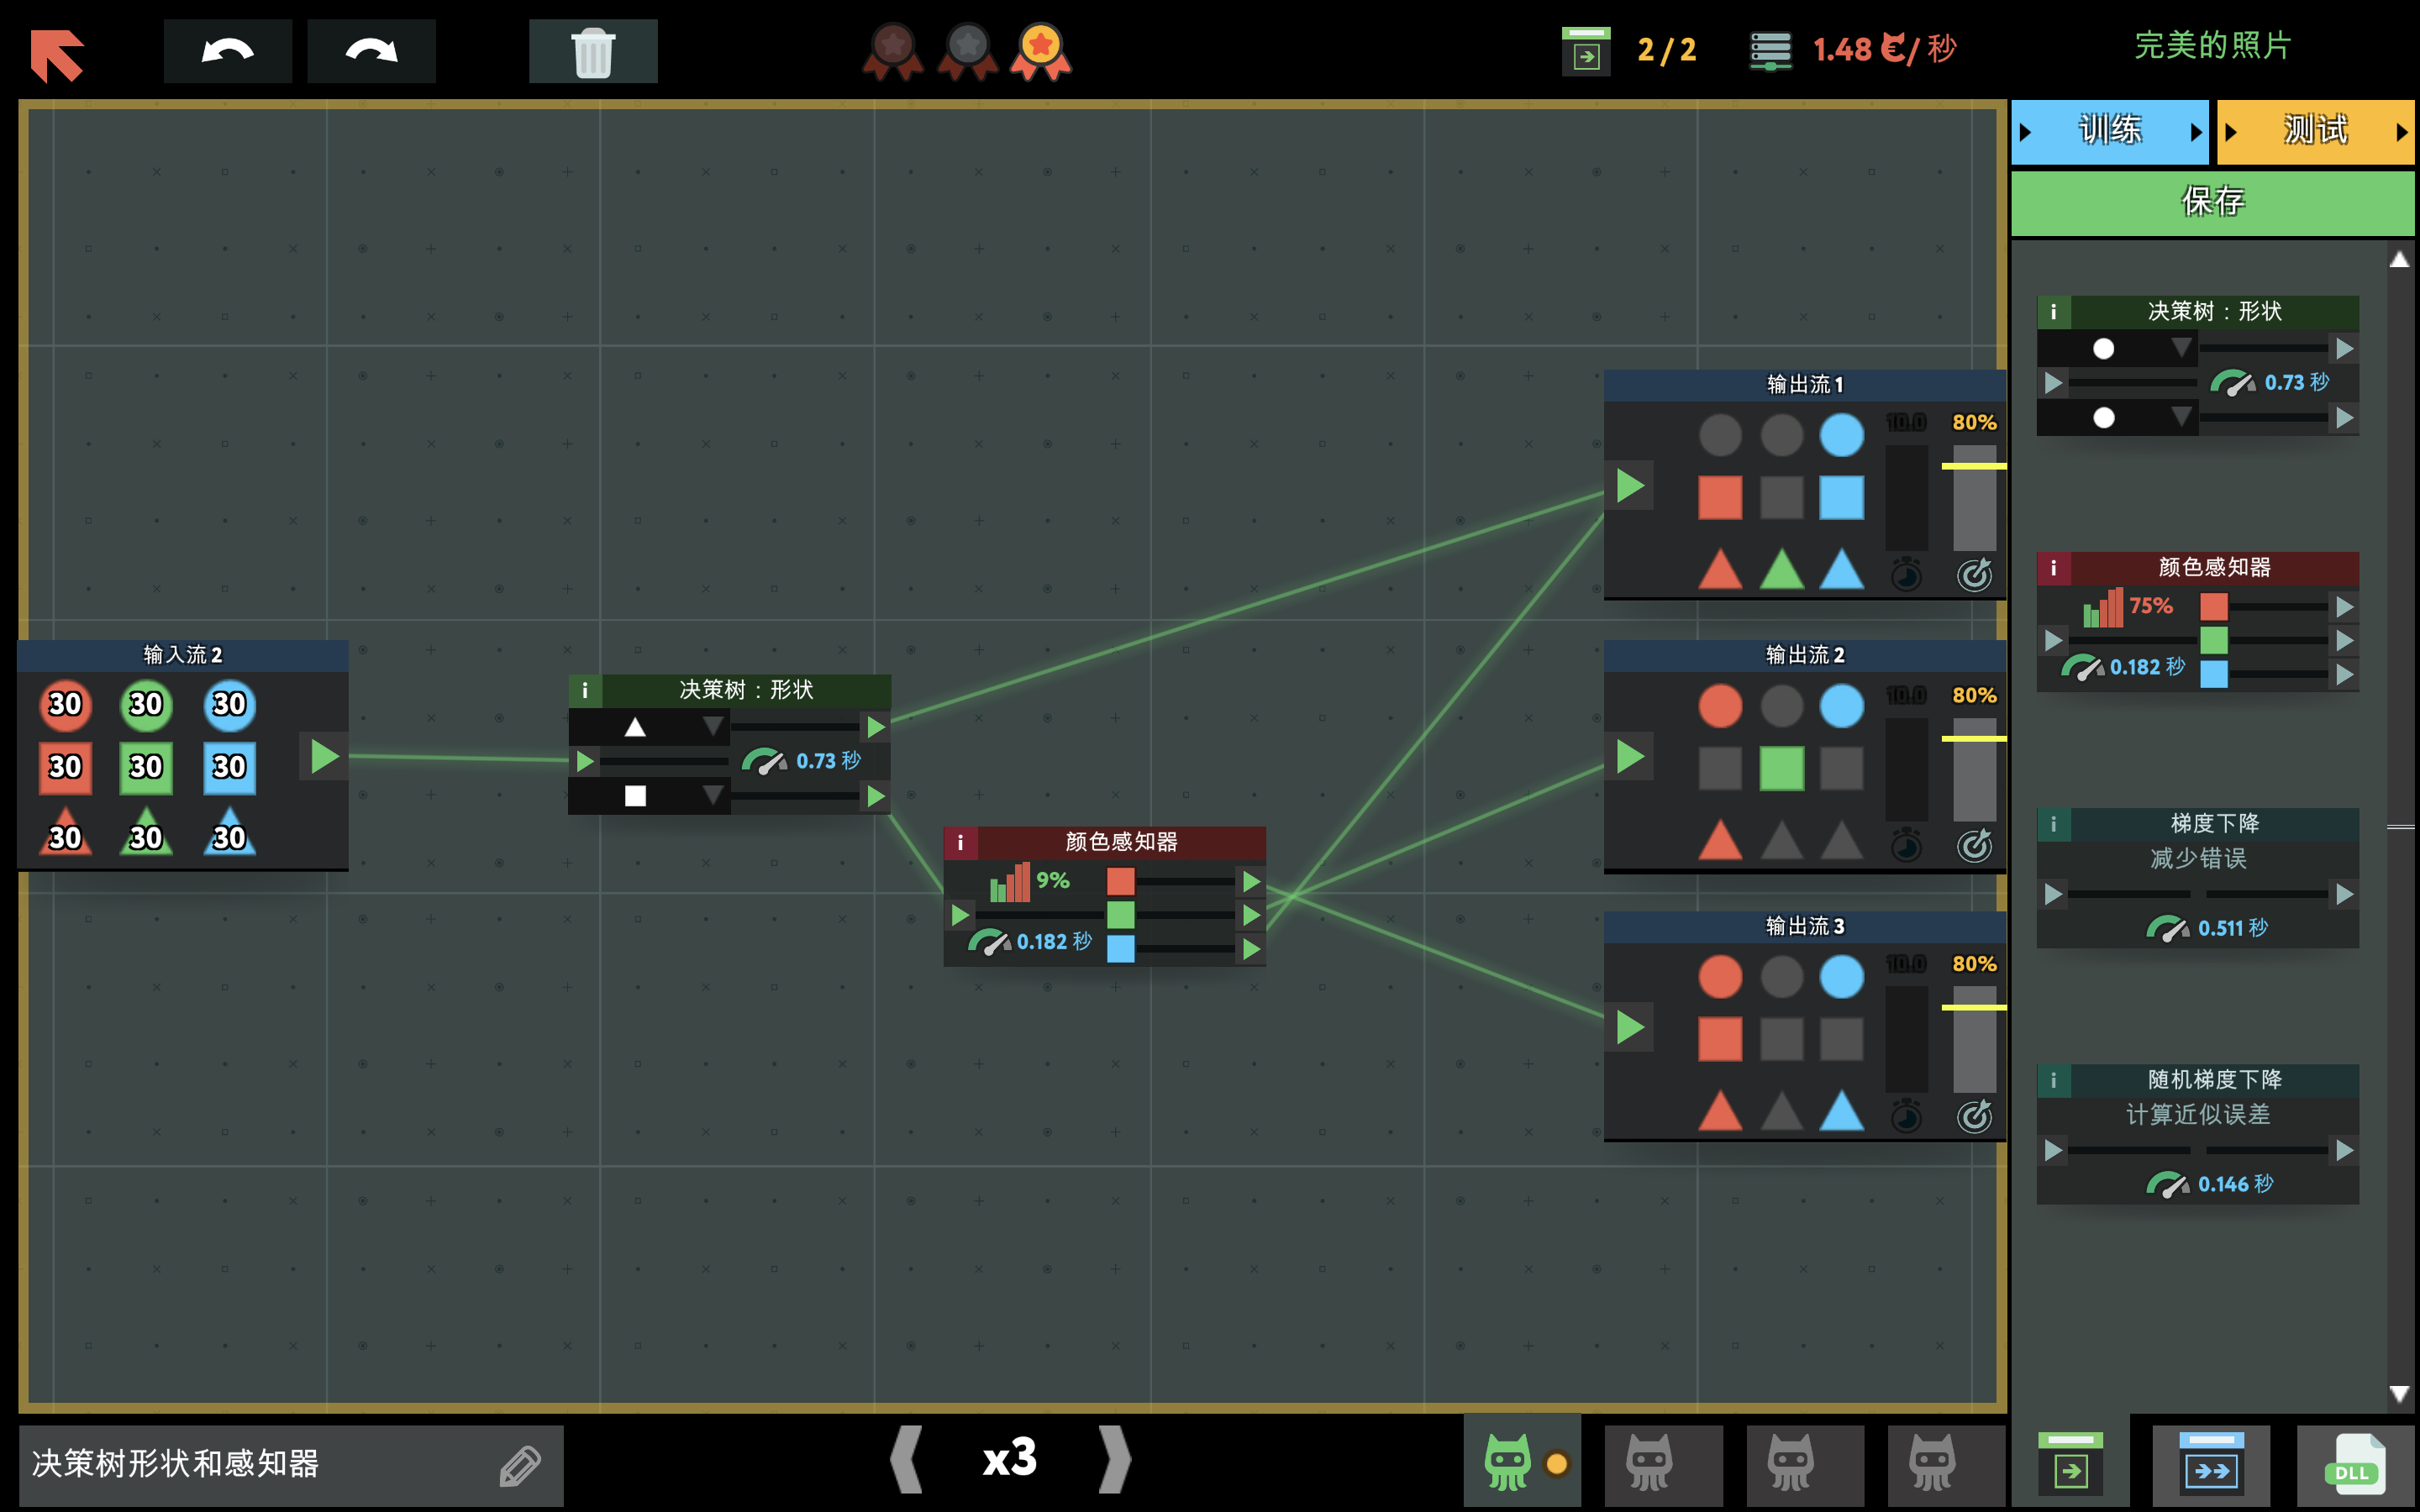Image resolution: width=2420 pixels, height=1512 pixels.
Task: Click the green 保存 button
Action: 2212,202
